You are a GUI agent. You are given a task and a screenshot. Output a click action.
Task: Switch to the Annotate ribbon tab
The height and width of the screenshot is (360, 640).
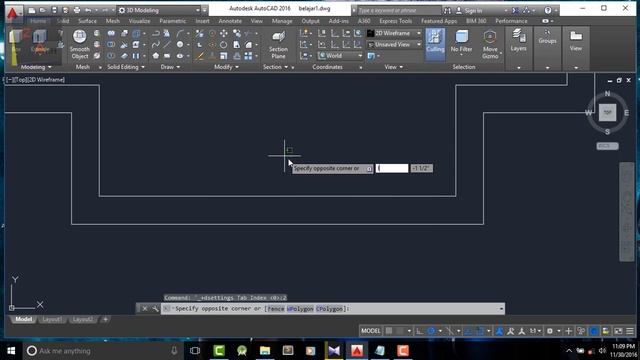click(x=230, y=21)
